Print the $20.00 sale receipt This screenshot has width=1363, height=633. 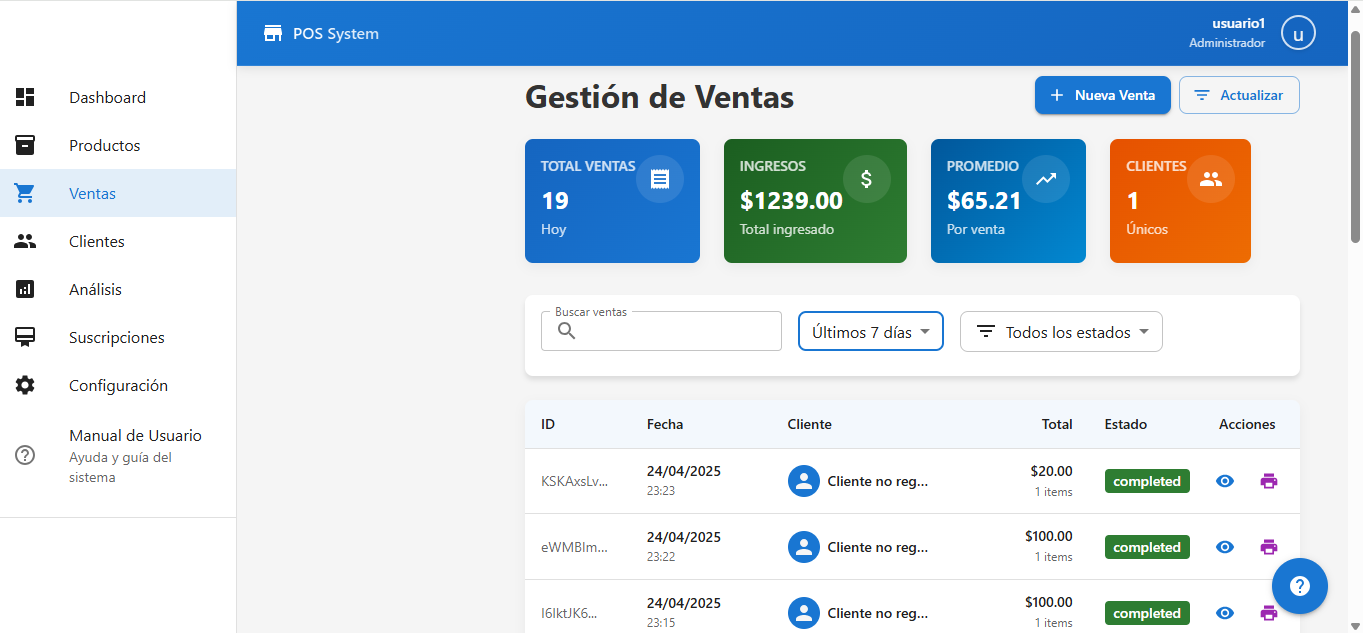[x=1269, y=481]
